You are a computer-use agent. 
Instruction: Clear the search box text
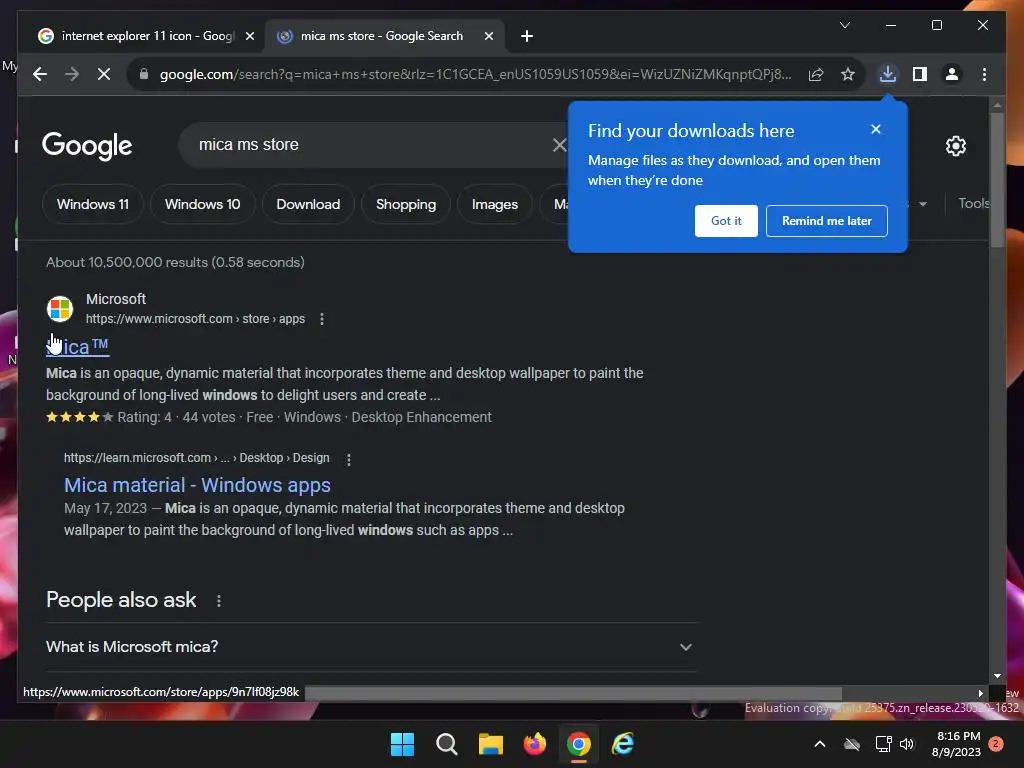(x=559, y=145)
